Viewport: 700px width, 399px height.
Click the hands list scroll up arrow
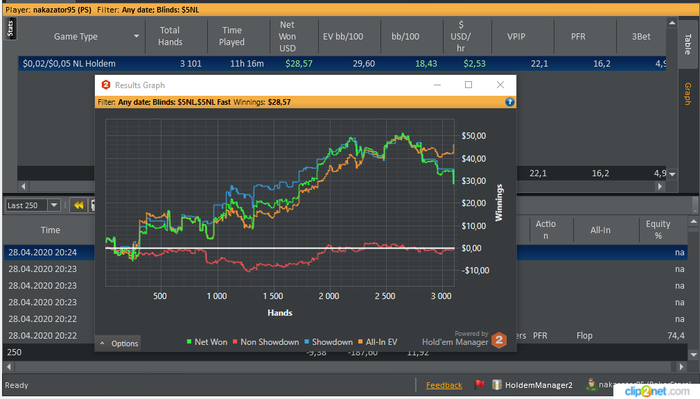pos(693,221)
